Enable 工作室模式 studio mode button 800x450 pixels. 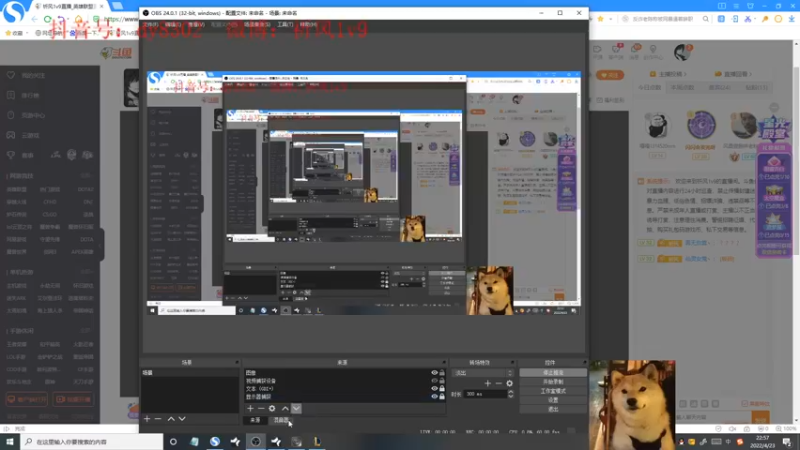pyautogui.click(x=553, y=391)
